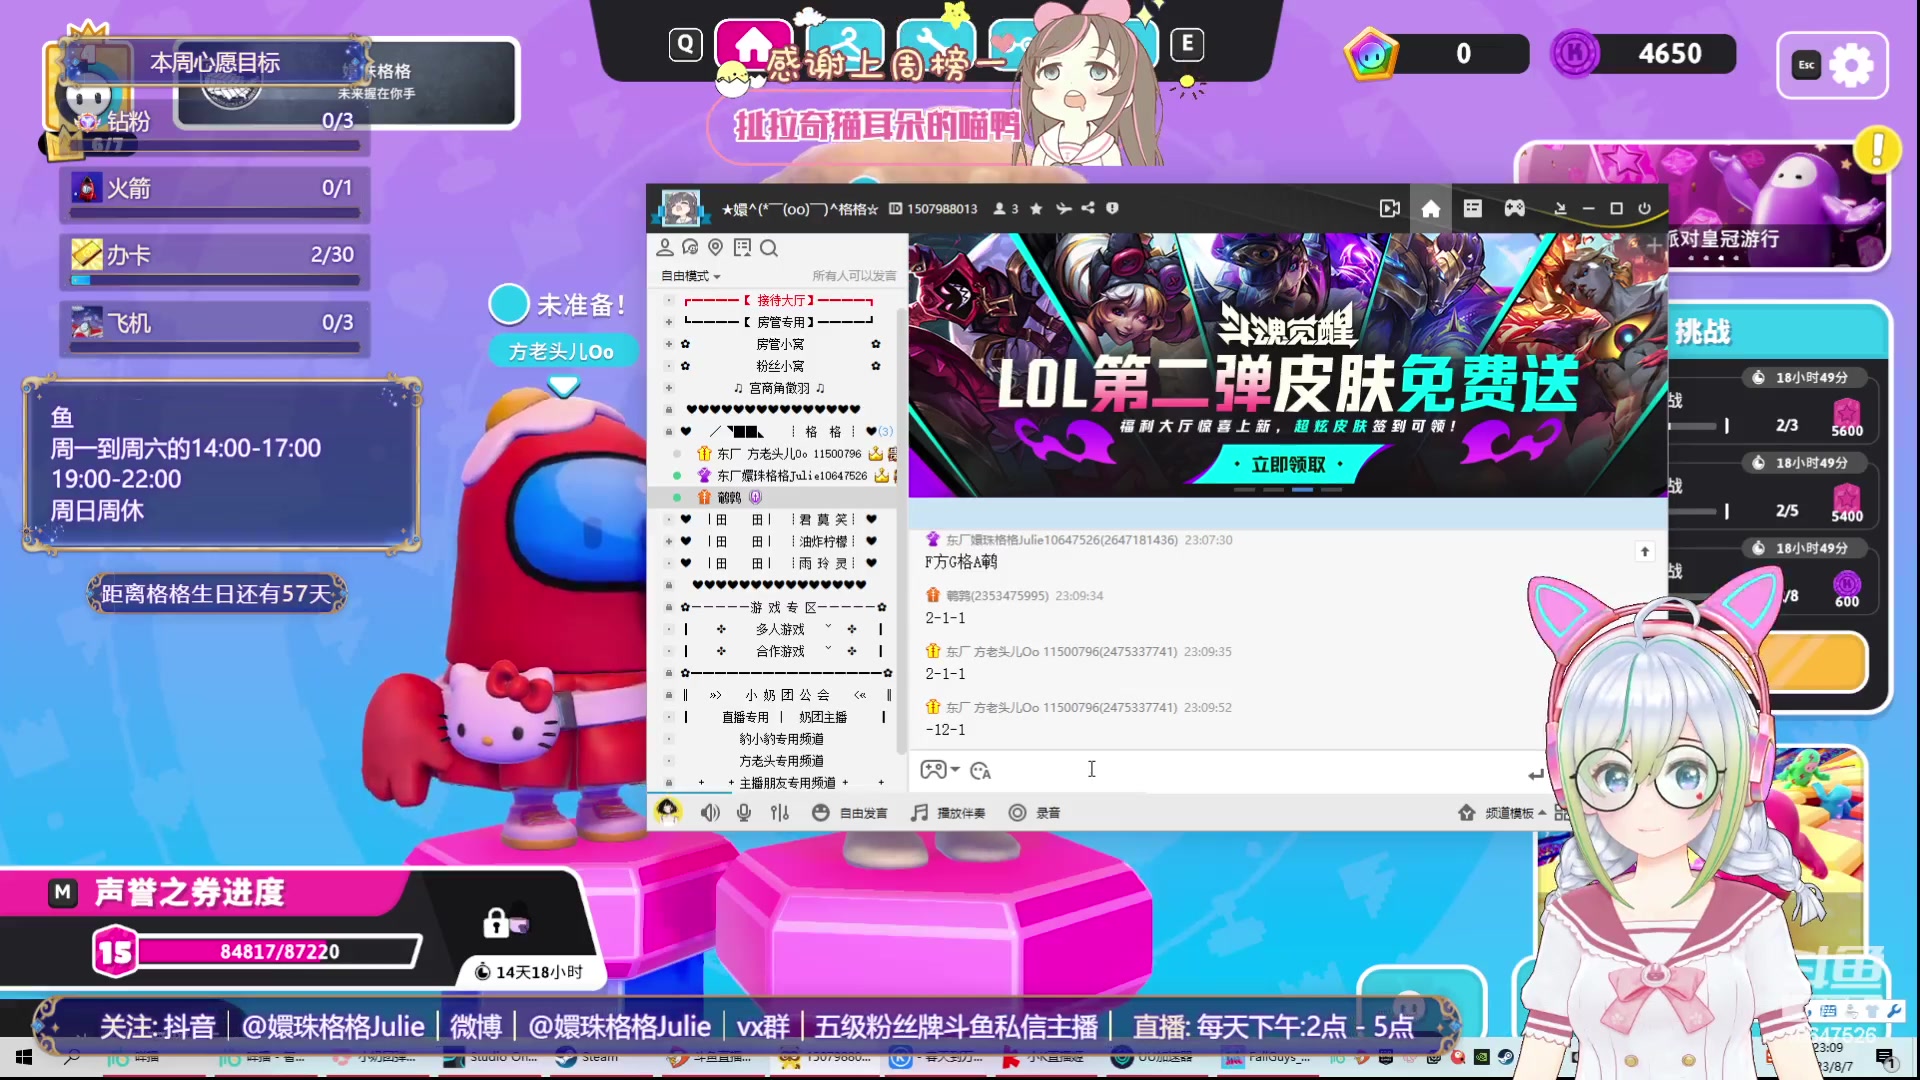Click the 4650 kudos currency counter

point(1645,54)
